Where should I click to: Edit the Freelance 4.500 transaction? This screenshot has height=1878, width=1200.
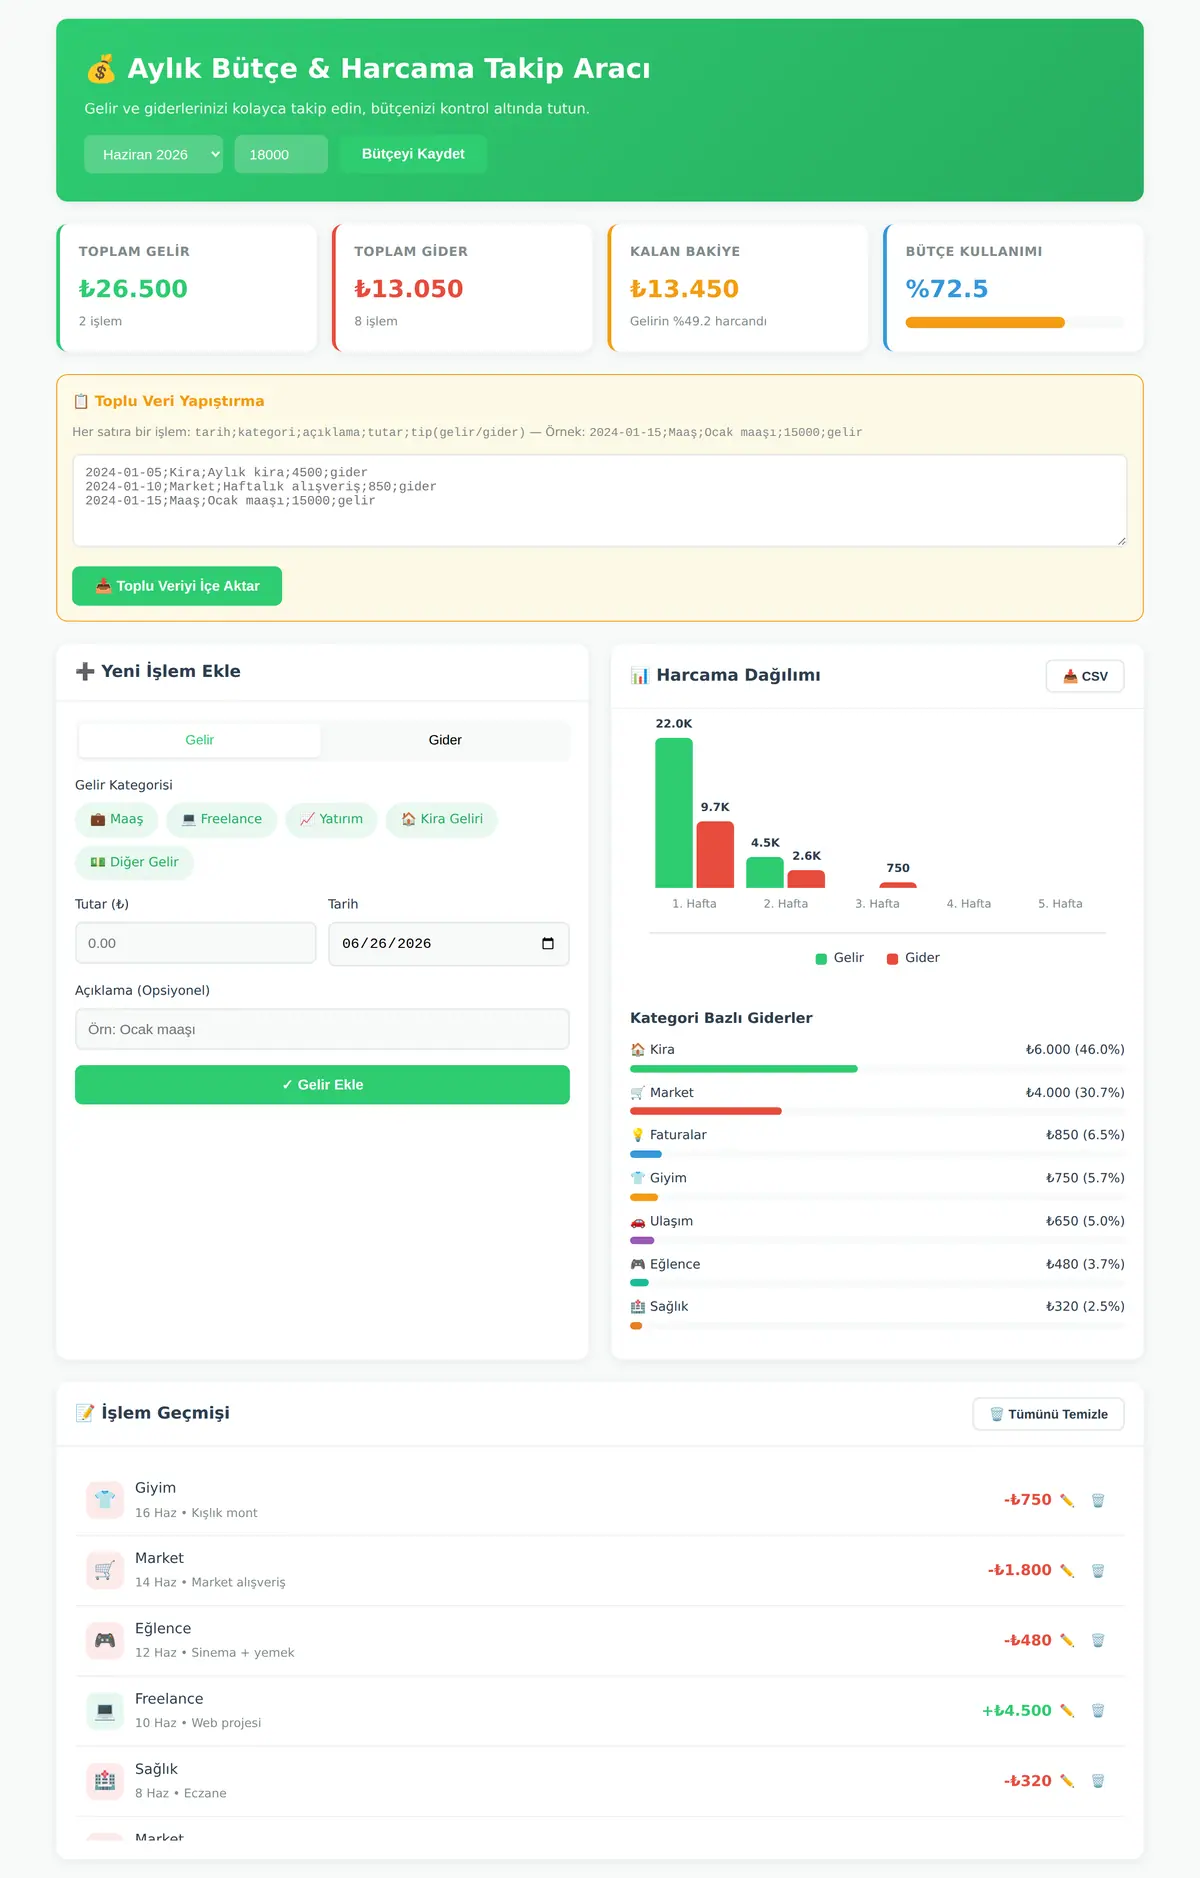point(1067,1710)
